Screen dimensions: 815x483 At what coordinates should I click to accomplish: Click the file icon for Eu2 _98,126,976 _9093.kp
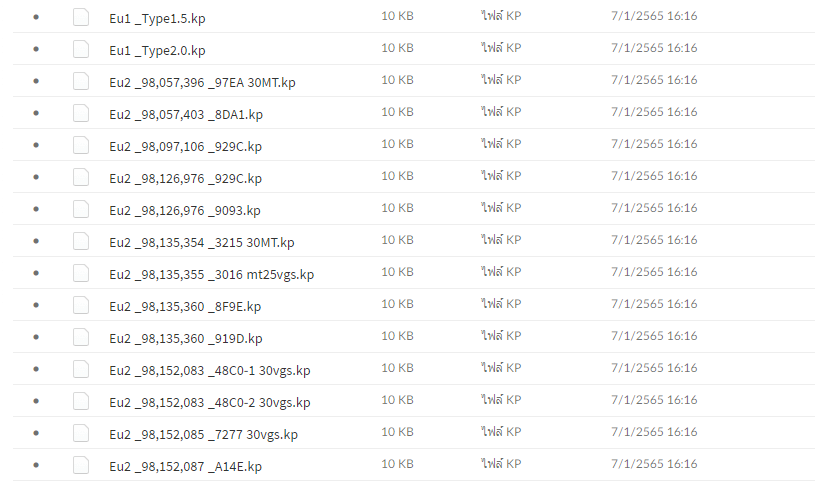(81, 209)
